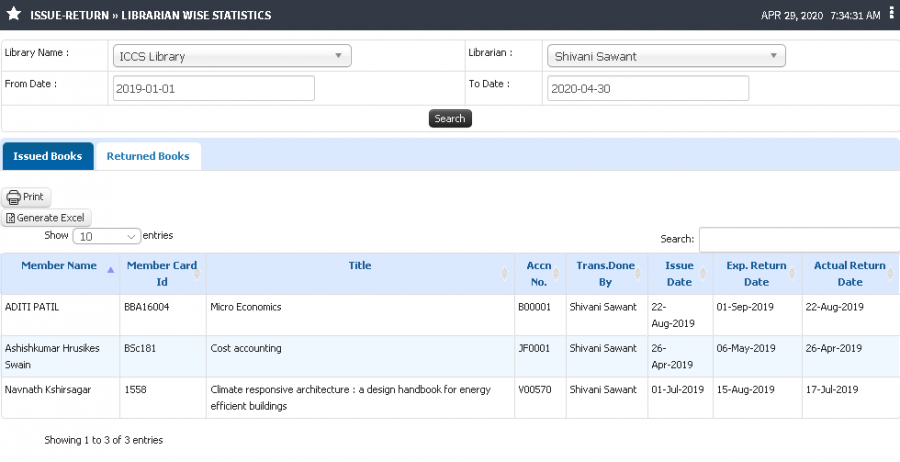The height and width of the screenshot is (462, 900).
Task: Sort by Actual Return Date column
Action: point(851,274)
